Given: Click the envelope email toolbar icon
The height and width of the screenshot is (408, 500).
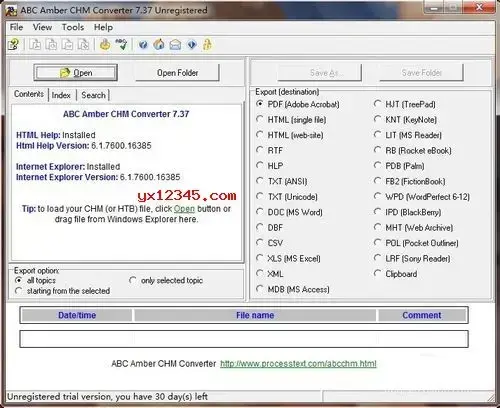Looking at the screenshot, I should coord(175,44).
